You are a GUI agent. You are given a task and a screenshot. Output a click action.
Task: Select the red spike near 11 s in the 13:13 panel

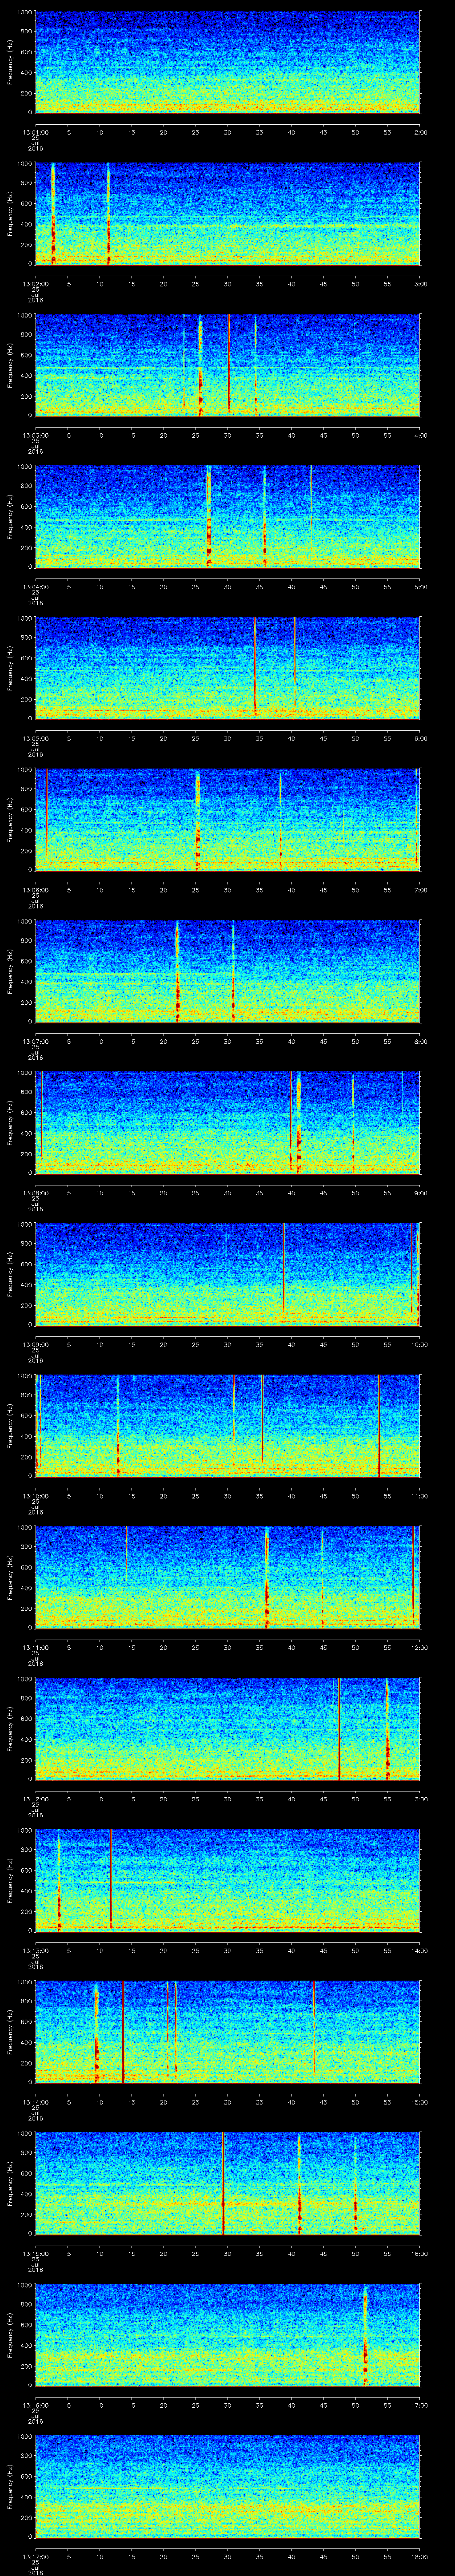(111, 1879)
